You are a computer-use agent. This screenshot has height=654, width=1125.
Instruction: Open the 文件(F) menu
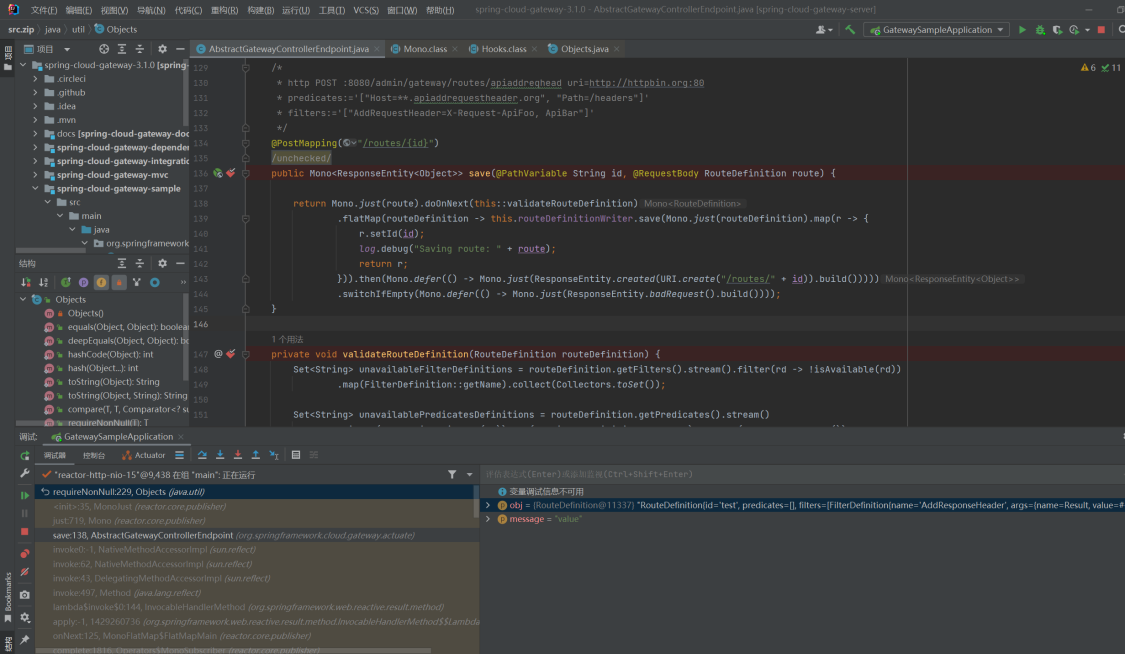(x=44, y=10)
